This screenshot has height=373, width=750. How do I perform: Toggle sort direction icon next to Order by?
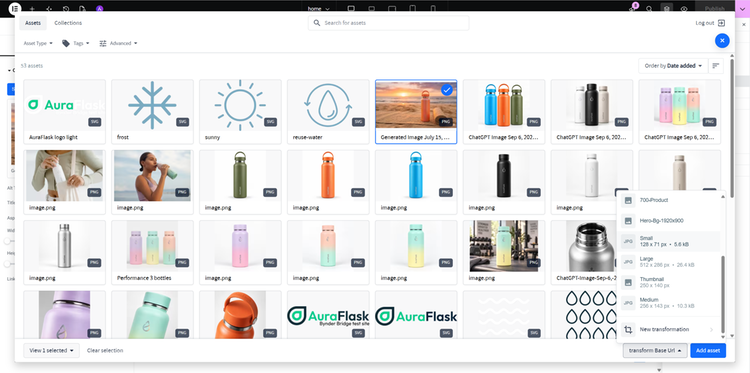[716, 66]
